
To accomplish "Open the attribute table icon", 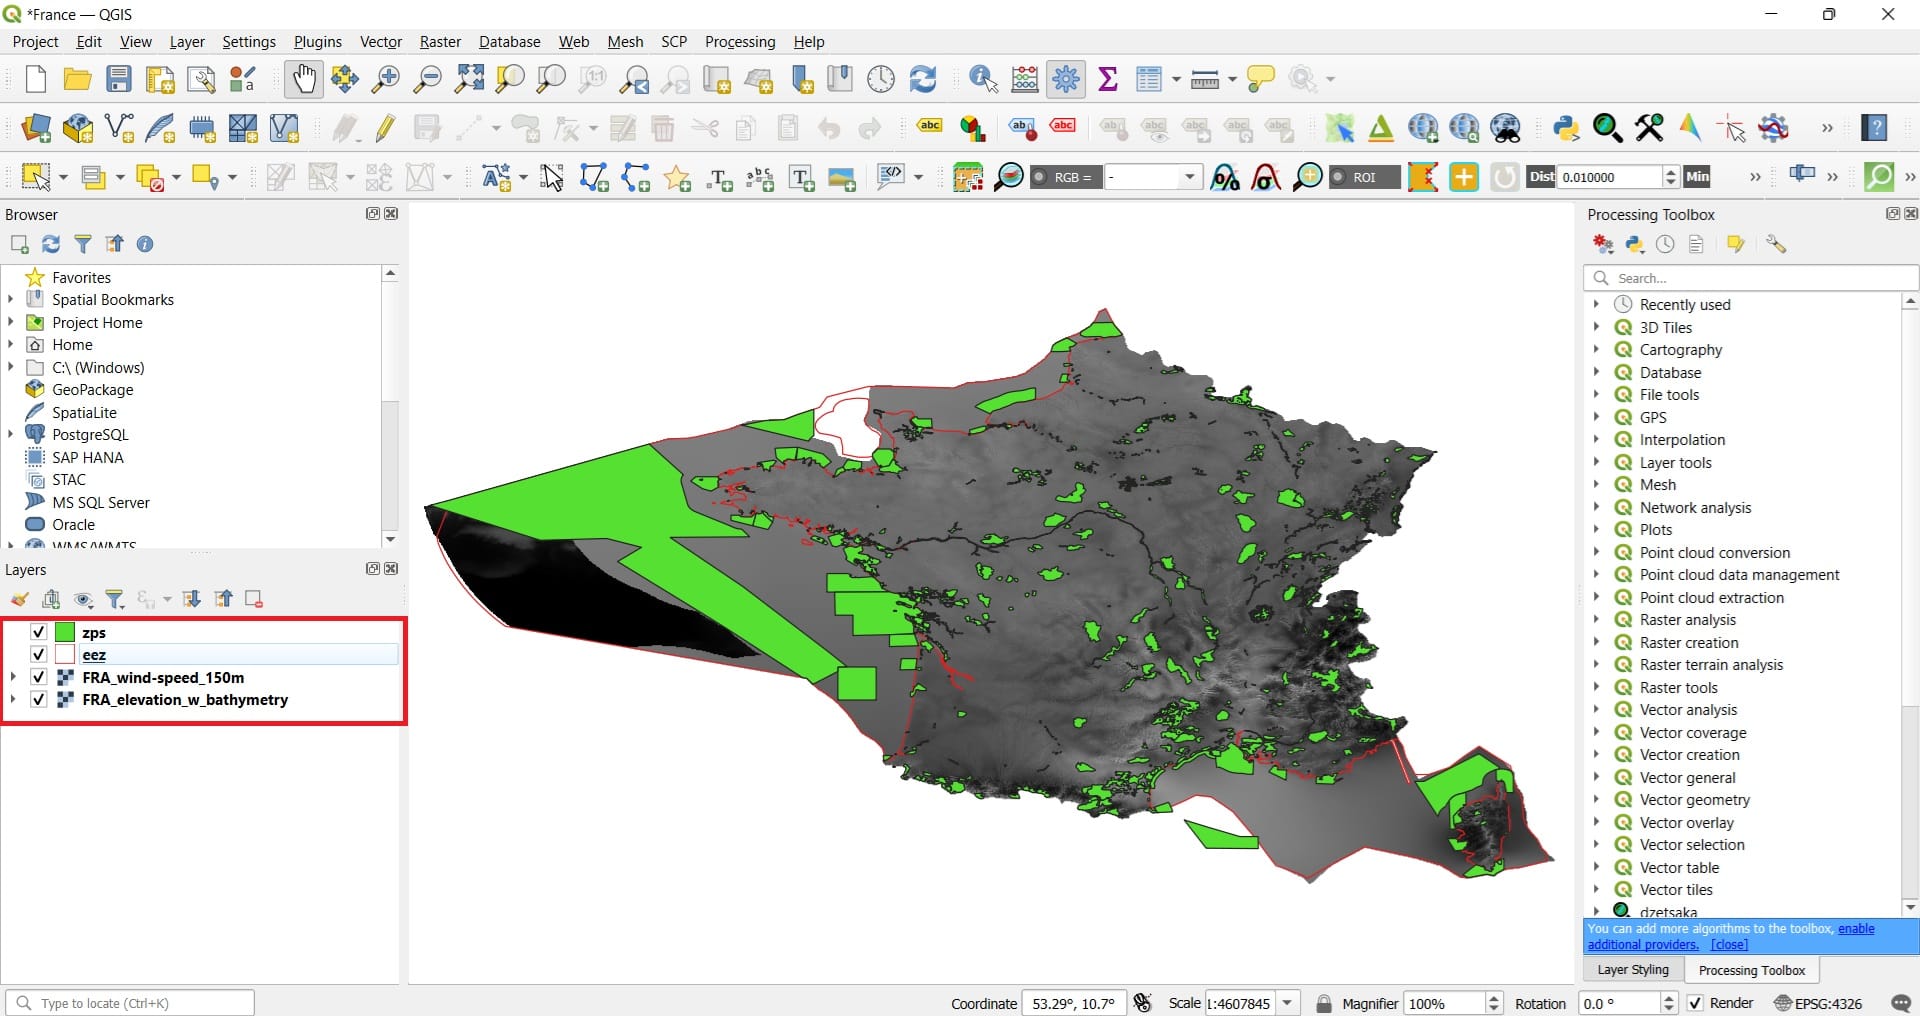I will tap(1148, 79).
